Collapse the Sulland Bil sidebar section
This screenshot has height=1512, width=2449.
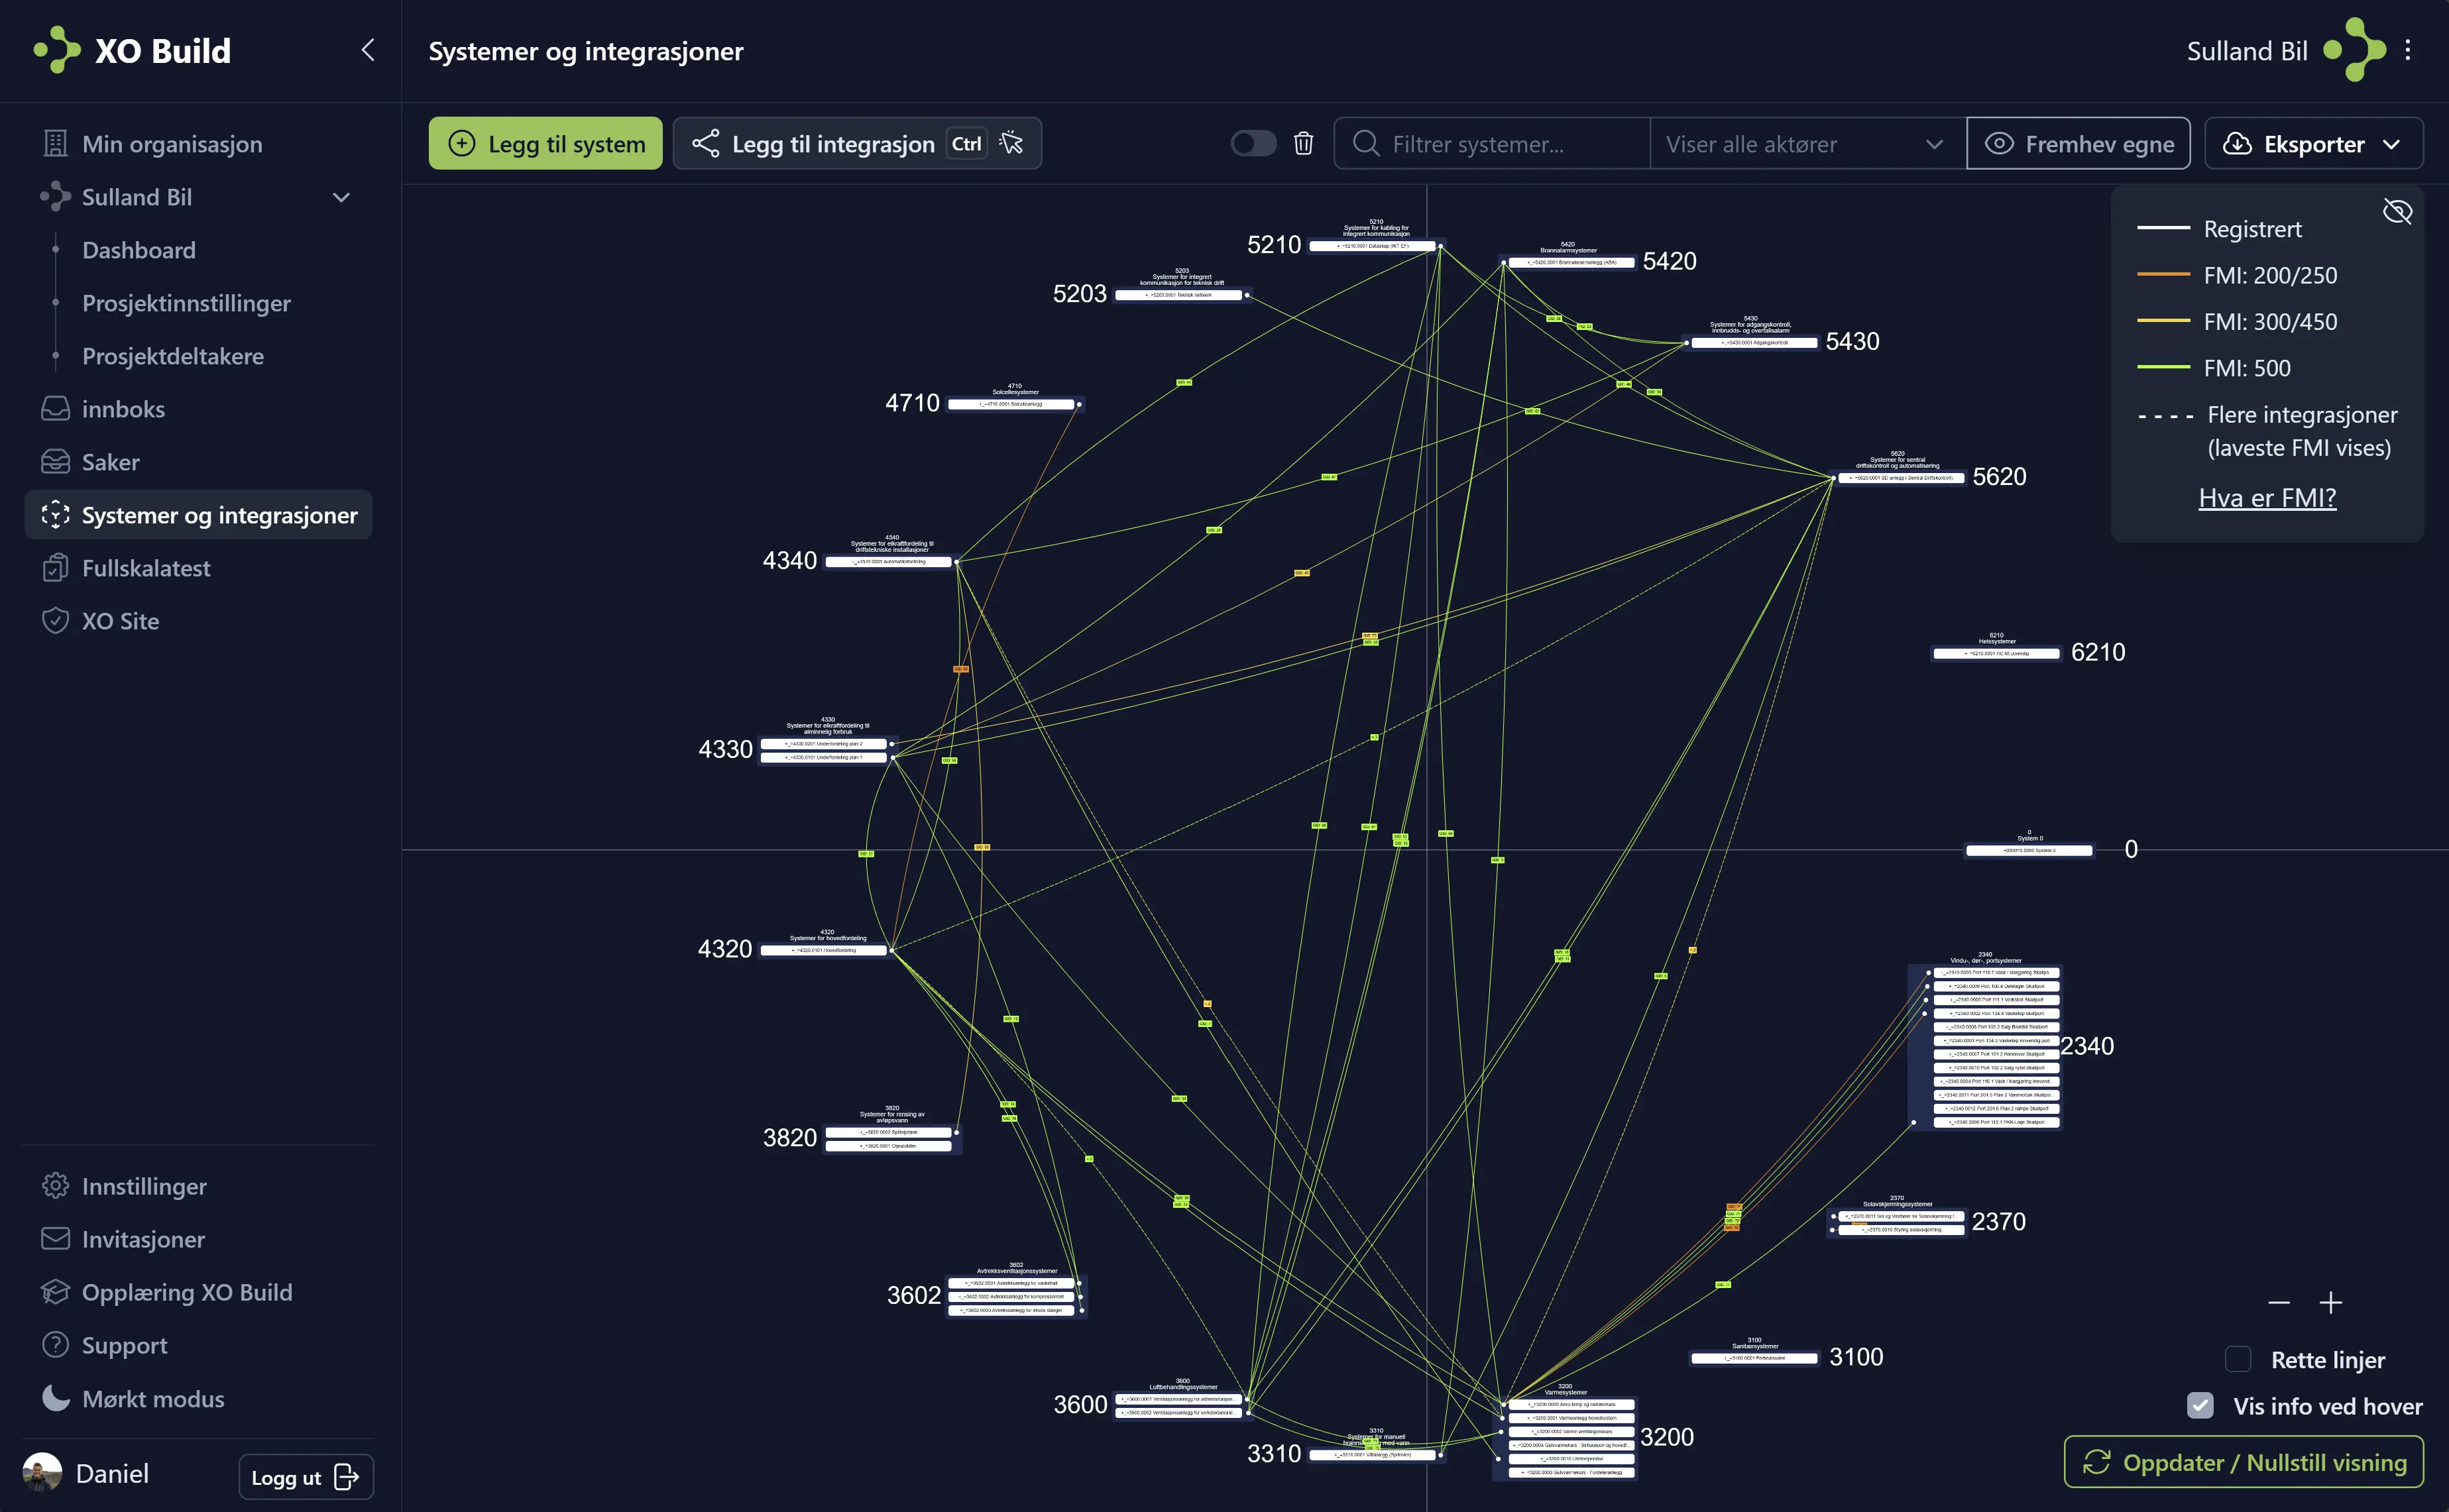[341, 198]
